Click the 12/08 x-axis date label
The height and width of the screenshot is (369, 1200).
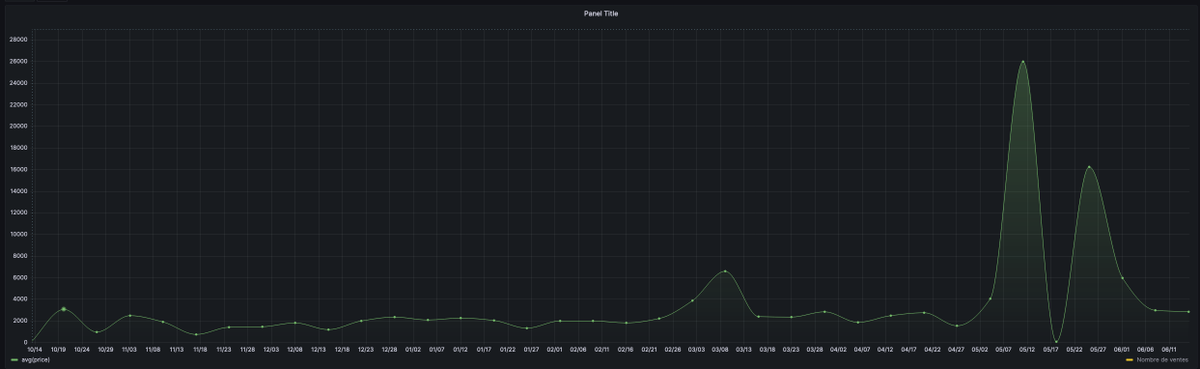point(295,350)
